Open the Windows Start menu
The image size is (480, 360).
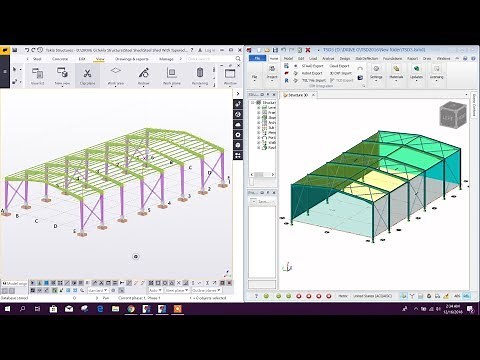[7, 309]
